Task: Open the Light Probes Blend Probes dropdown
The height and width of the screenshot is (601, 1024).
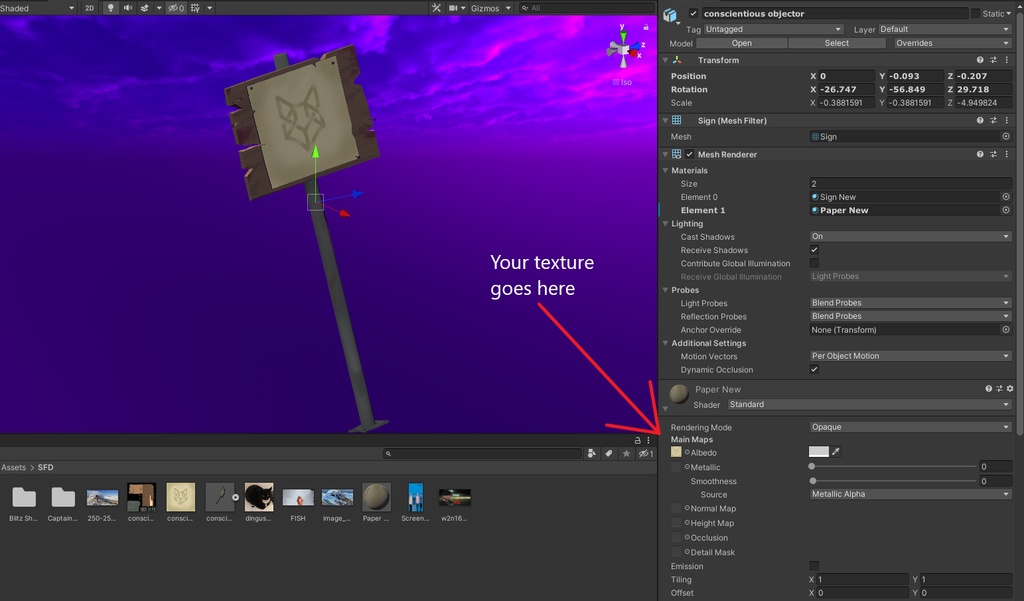Action: [910, 302]
